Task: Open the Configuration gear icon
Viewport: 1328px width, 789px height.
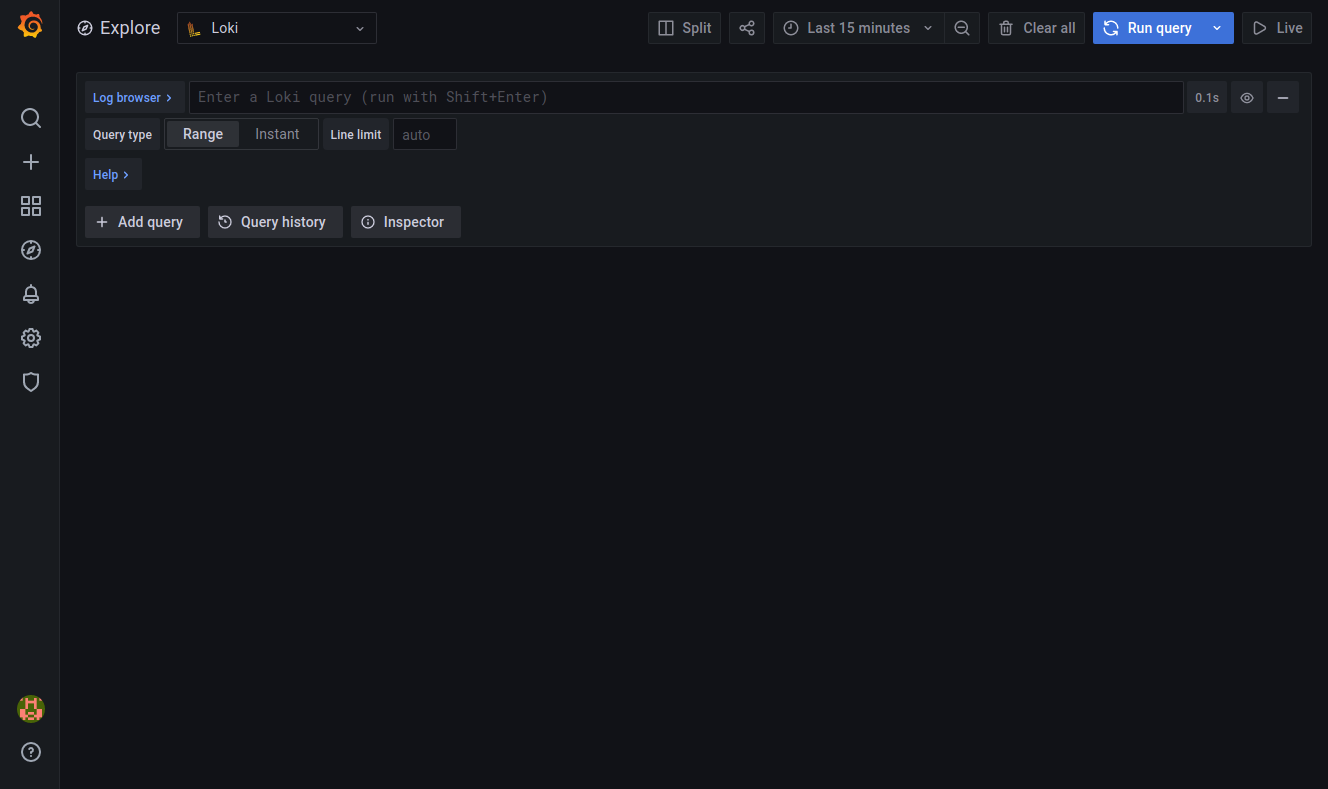Action: (31, 338)
